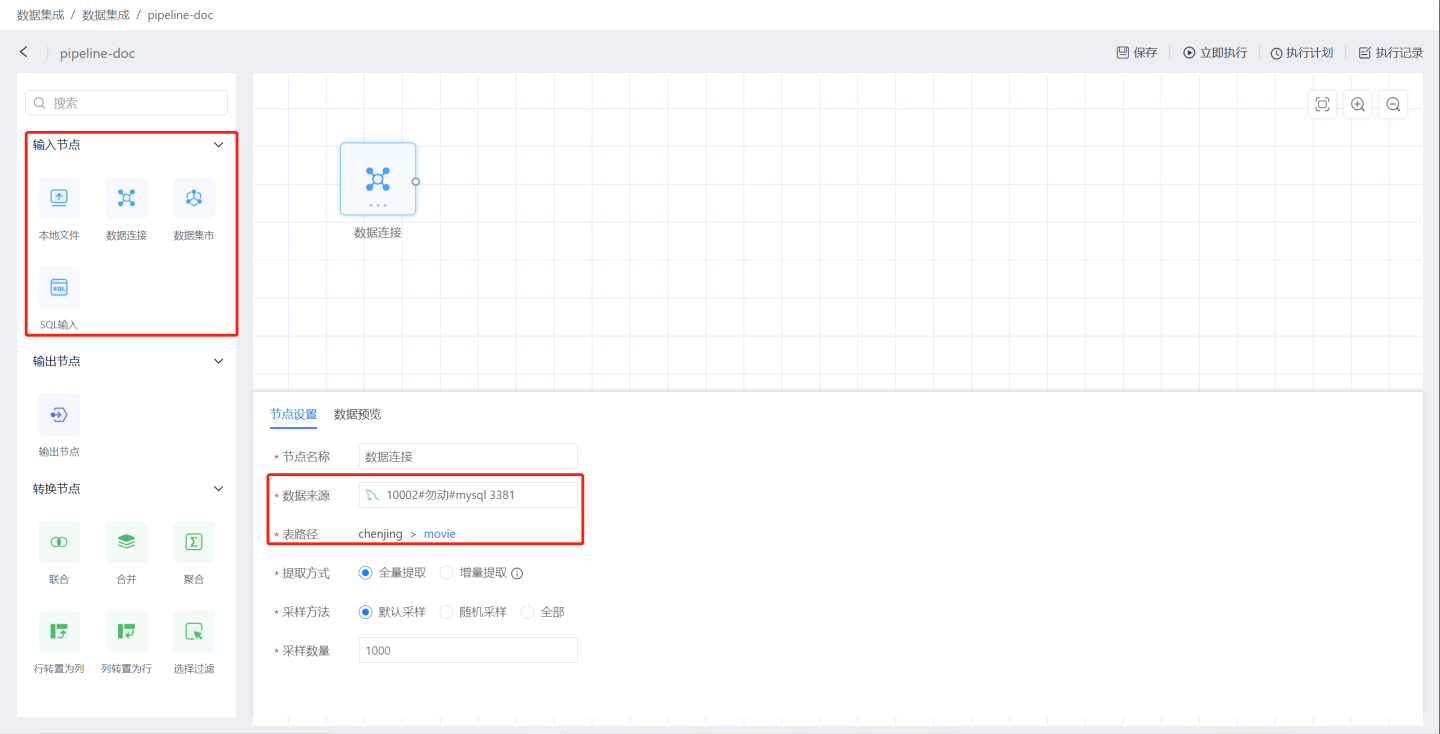Image resolution: width=1440 pixels, height=734 pixels.
Task: Open the 数据来源 dropdown
Action: coord(468,495)
